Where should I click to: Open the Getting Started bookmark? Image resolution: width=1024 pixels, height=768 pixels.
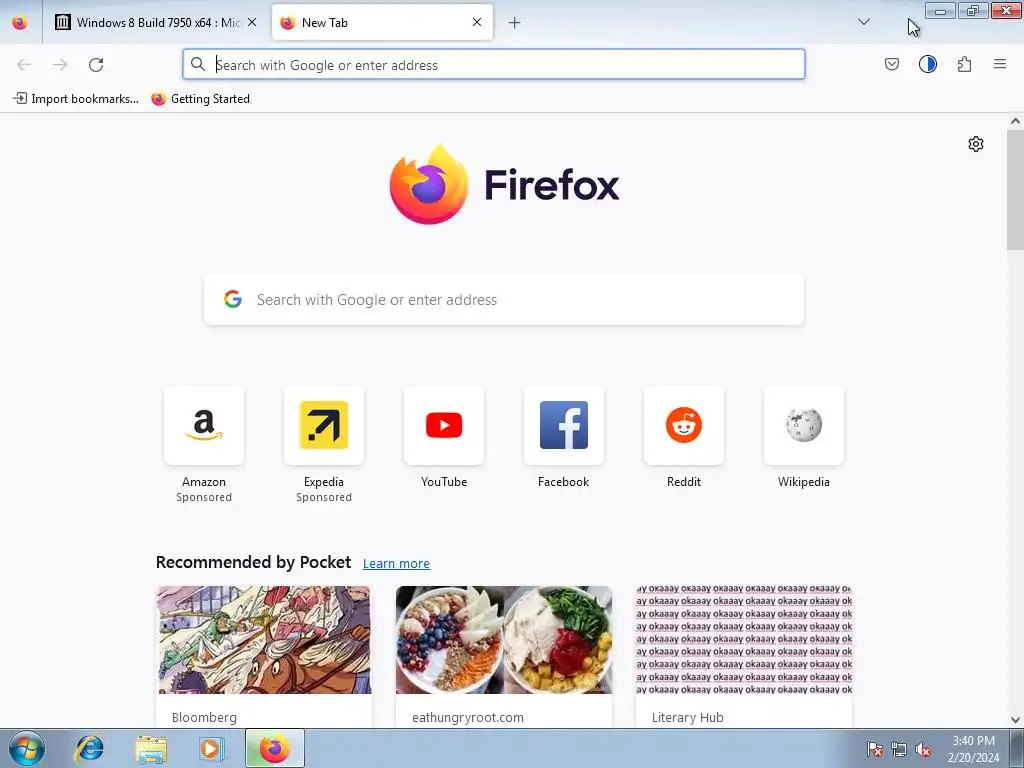[x=200, y=99]
